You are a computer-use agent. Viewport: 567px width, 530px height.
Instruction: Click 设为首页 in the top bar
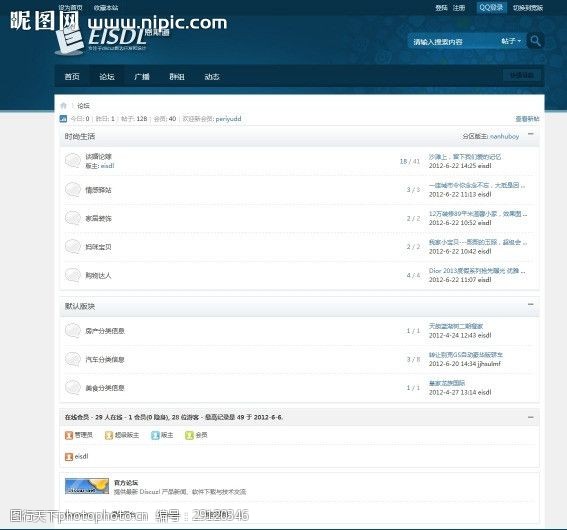(x=70, y=7)
